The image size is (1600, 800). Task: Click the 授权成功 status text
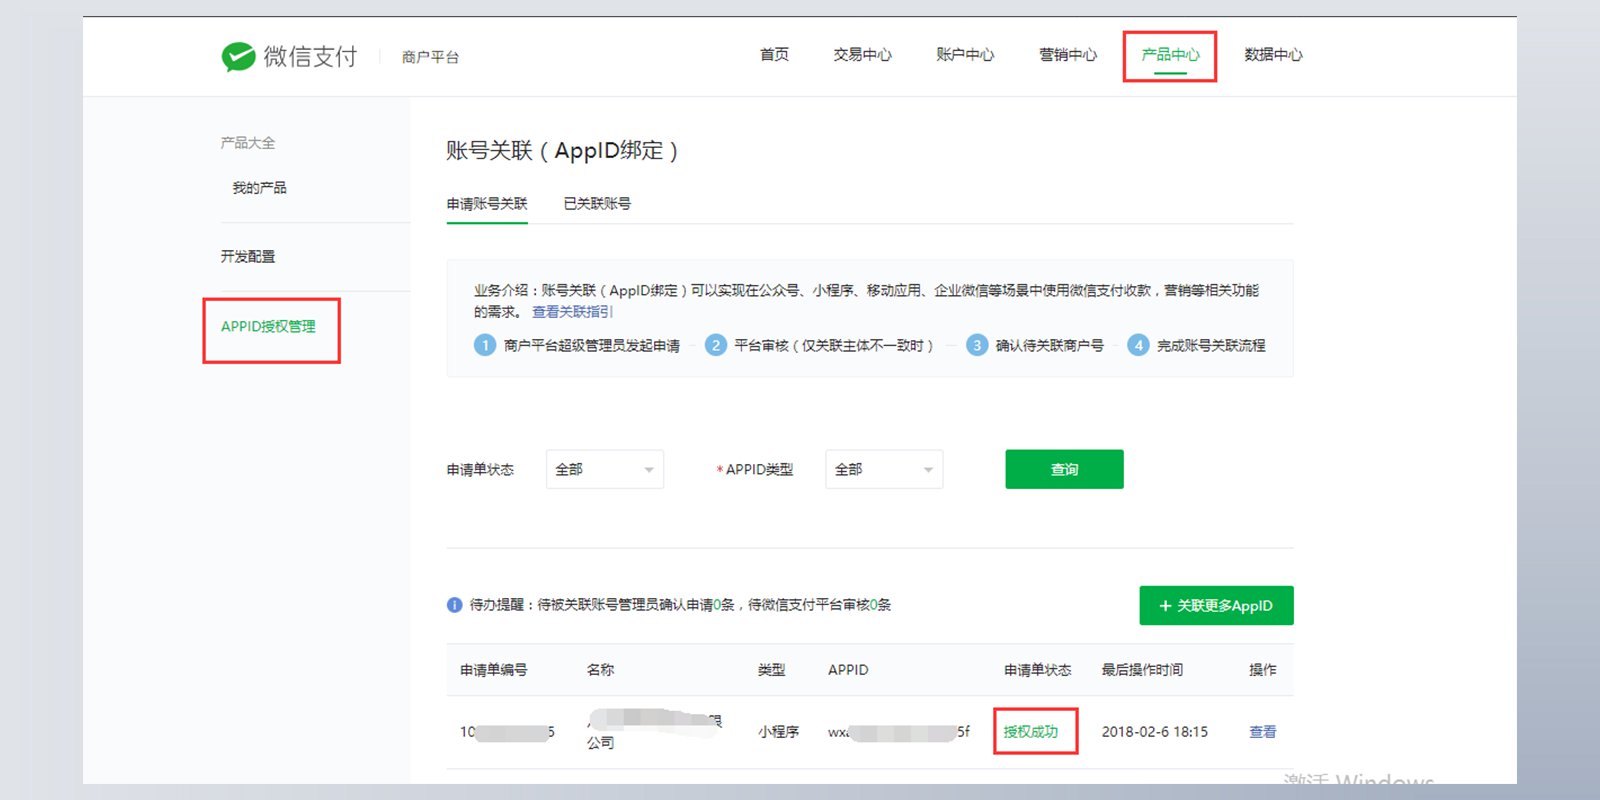click(x=1031, y=732)
